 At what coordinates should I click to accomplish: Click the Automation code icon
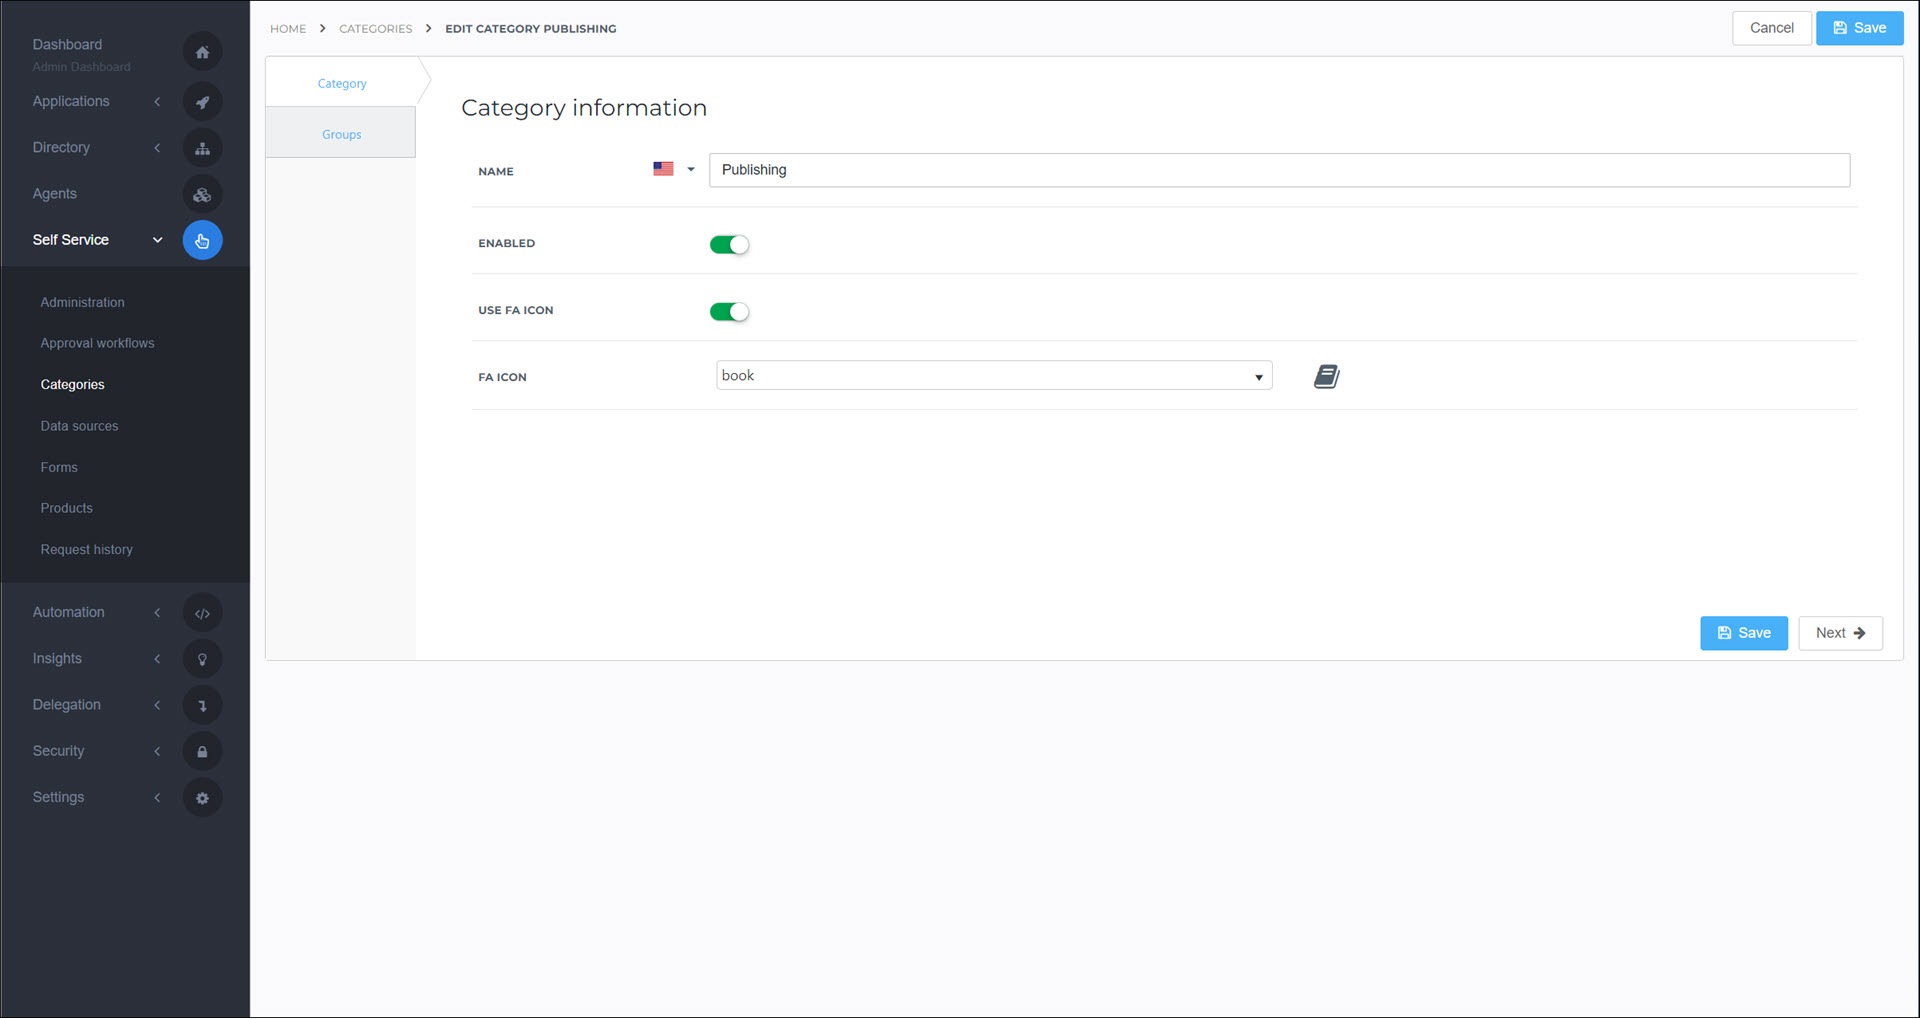point(202,613)
